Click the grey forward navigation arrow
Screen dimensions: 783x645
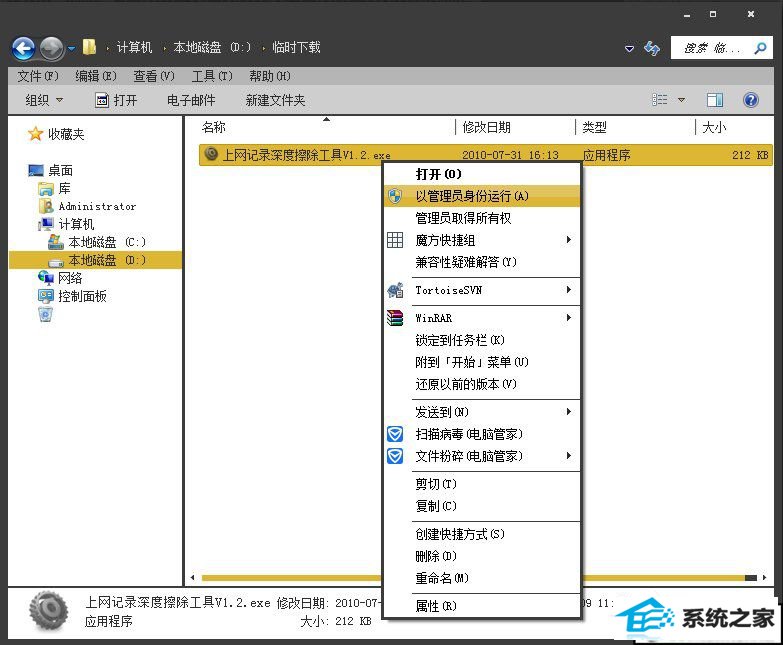click(51, 48)
